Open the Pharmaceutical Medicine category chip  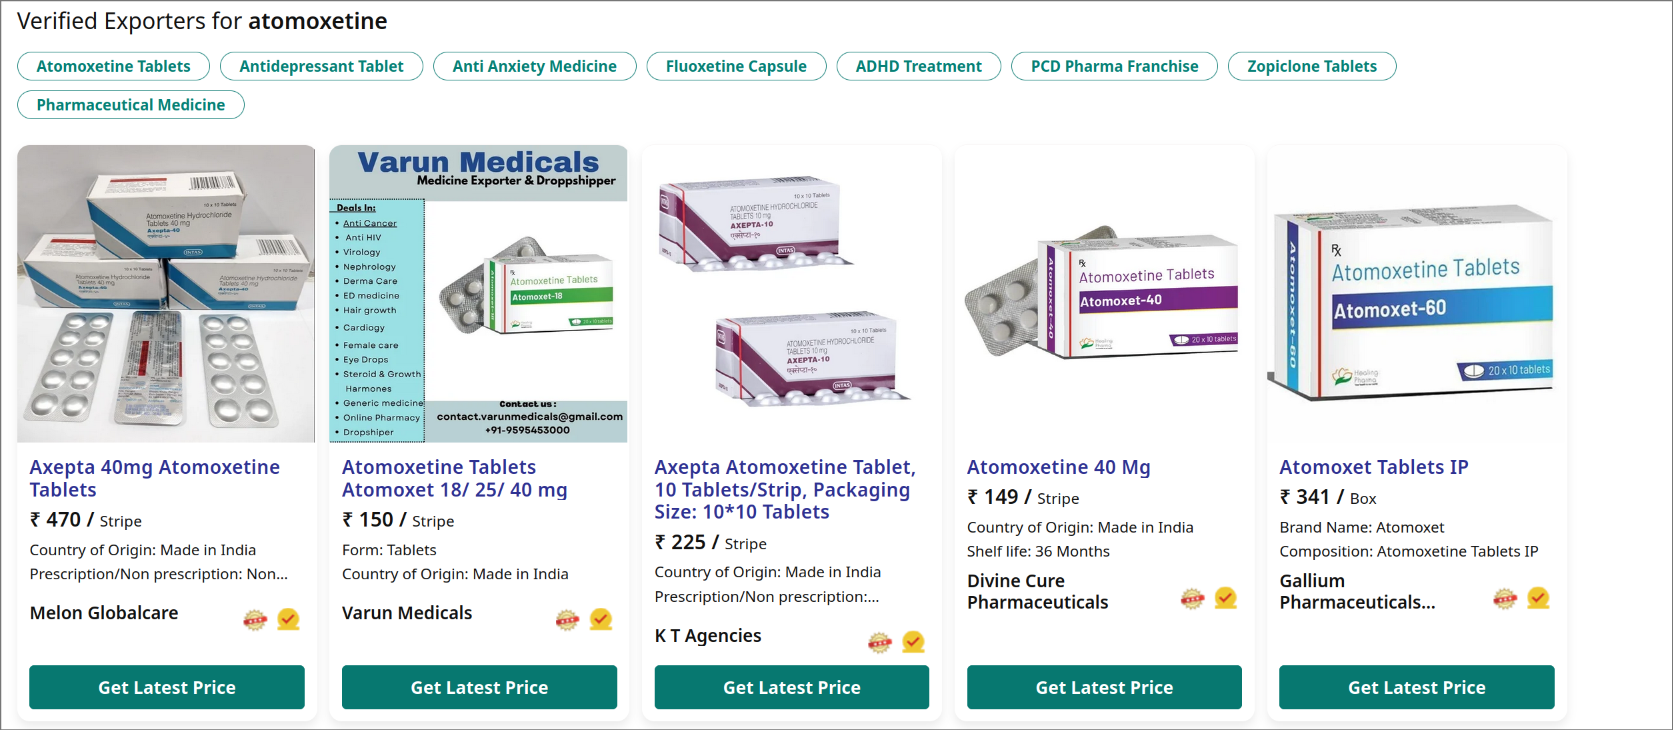click(131, 105)
